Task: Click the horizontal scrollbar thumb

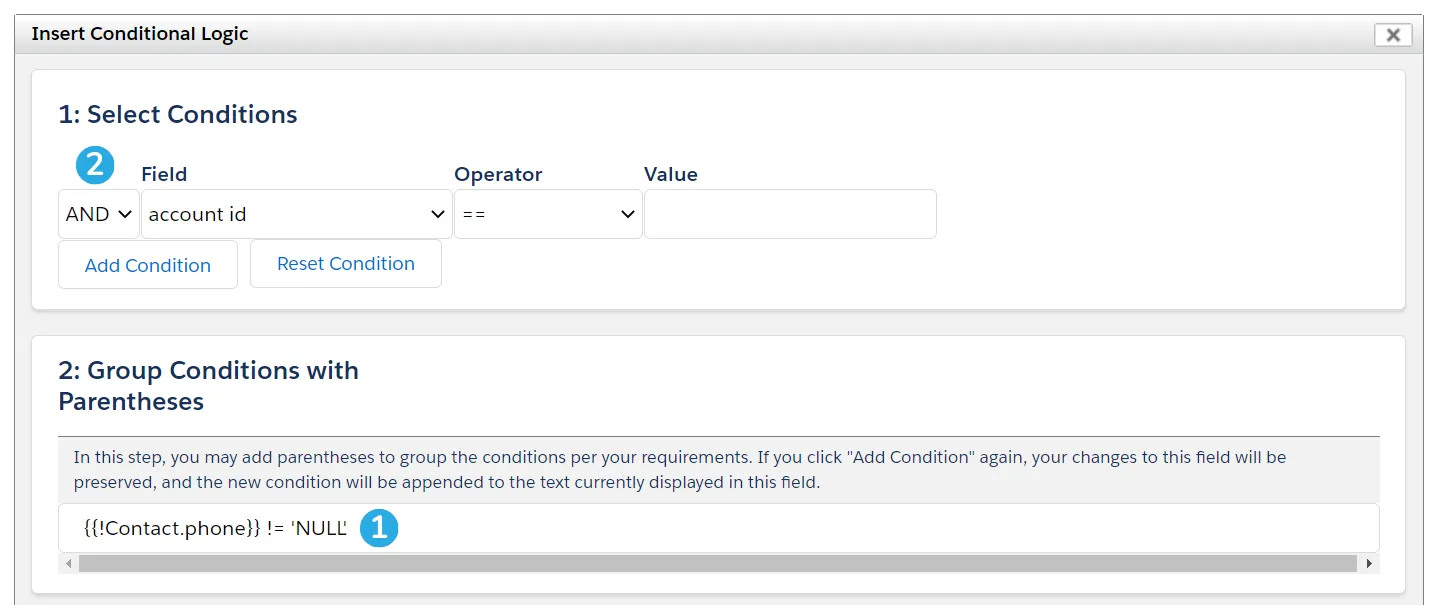Action: 717,564
